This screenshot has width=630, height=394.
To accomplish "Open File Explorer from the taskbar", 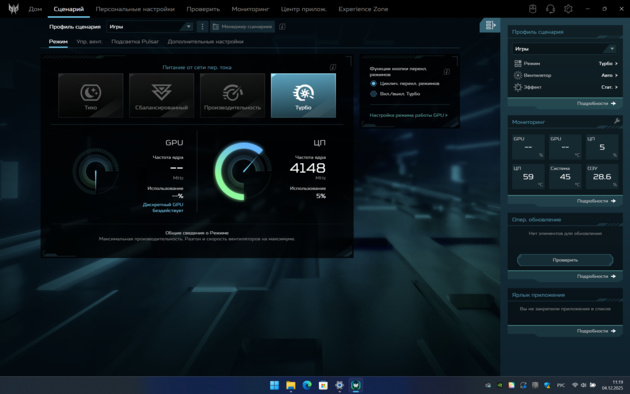I will 290,385.
